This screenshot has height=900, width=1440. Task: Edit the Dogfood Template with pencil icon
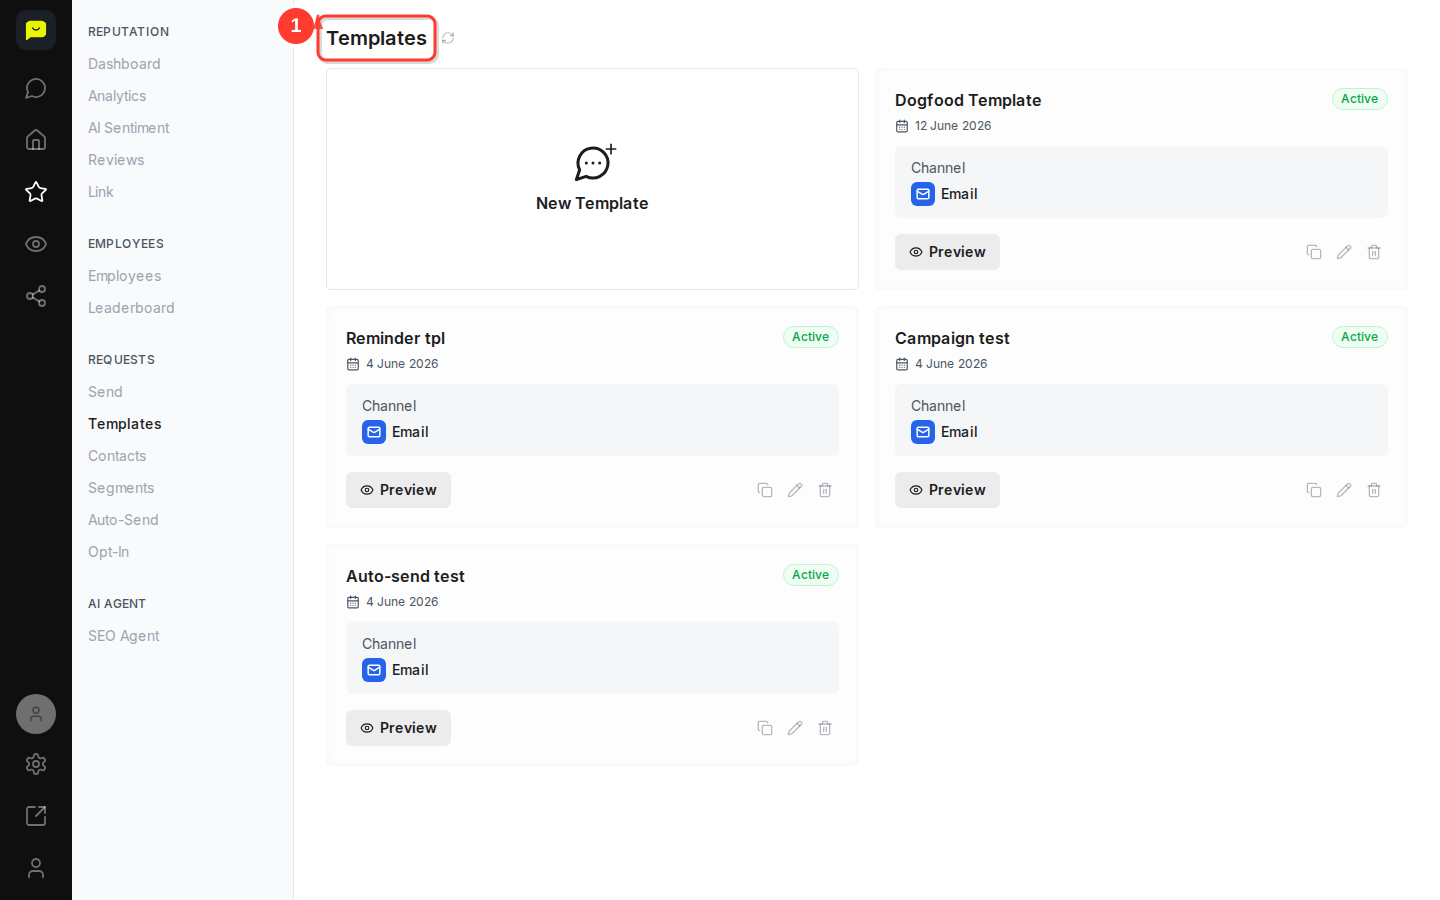[1344, 252]
